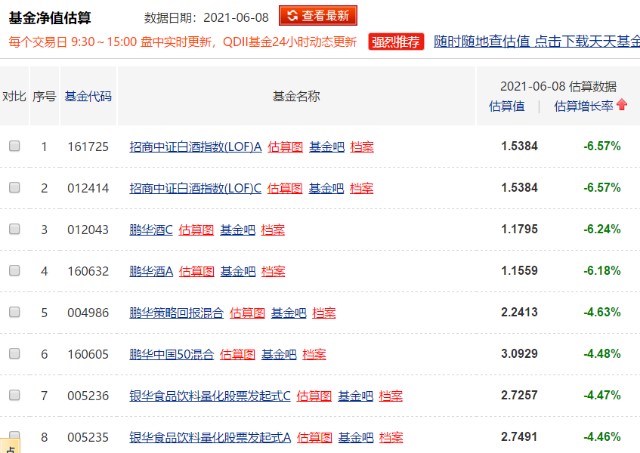Open fund 银华食品饮料量化股票发起式C
The width and height of the screenshot is (640, 453).
[x=210, y=396]
